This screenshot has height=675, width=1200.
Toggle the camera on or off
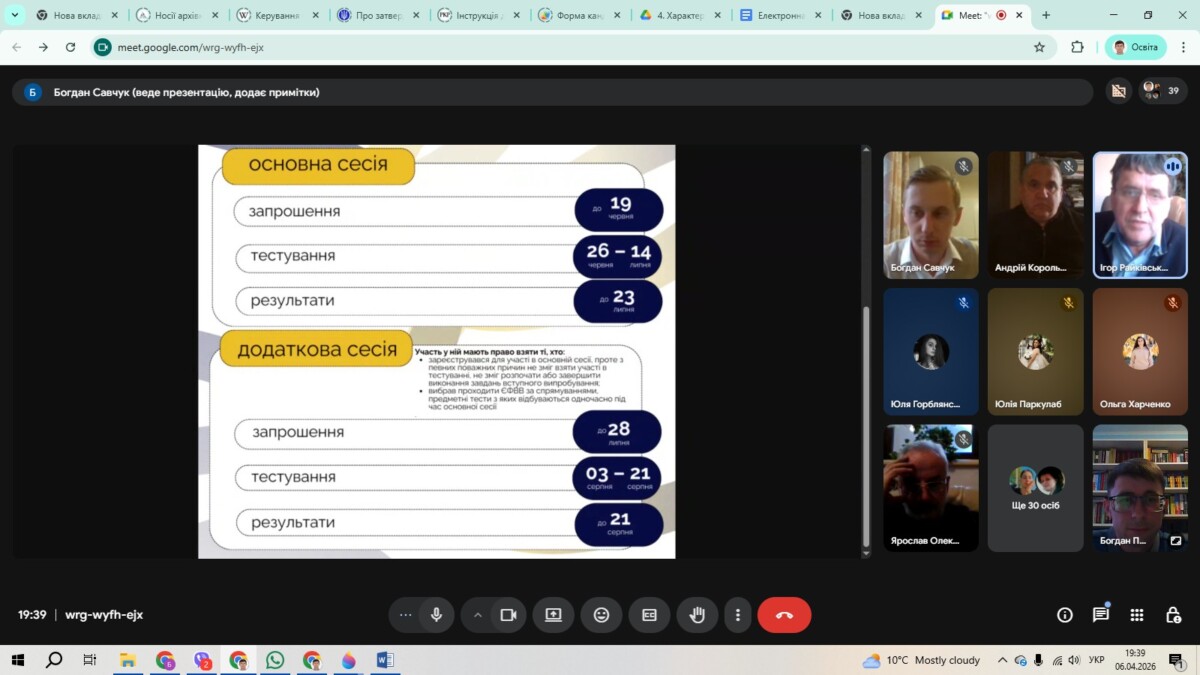(x=508, y=615)
